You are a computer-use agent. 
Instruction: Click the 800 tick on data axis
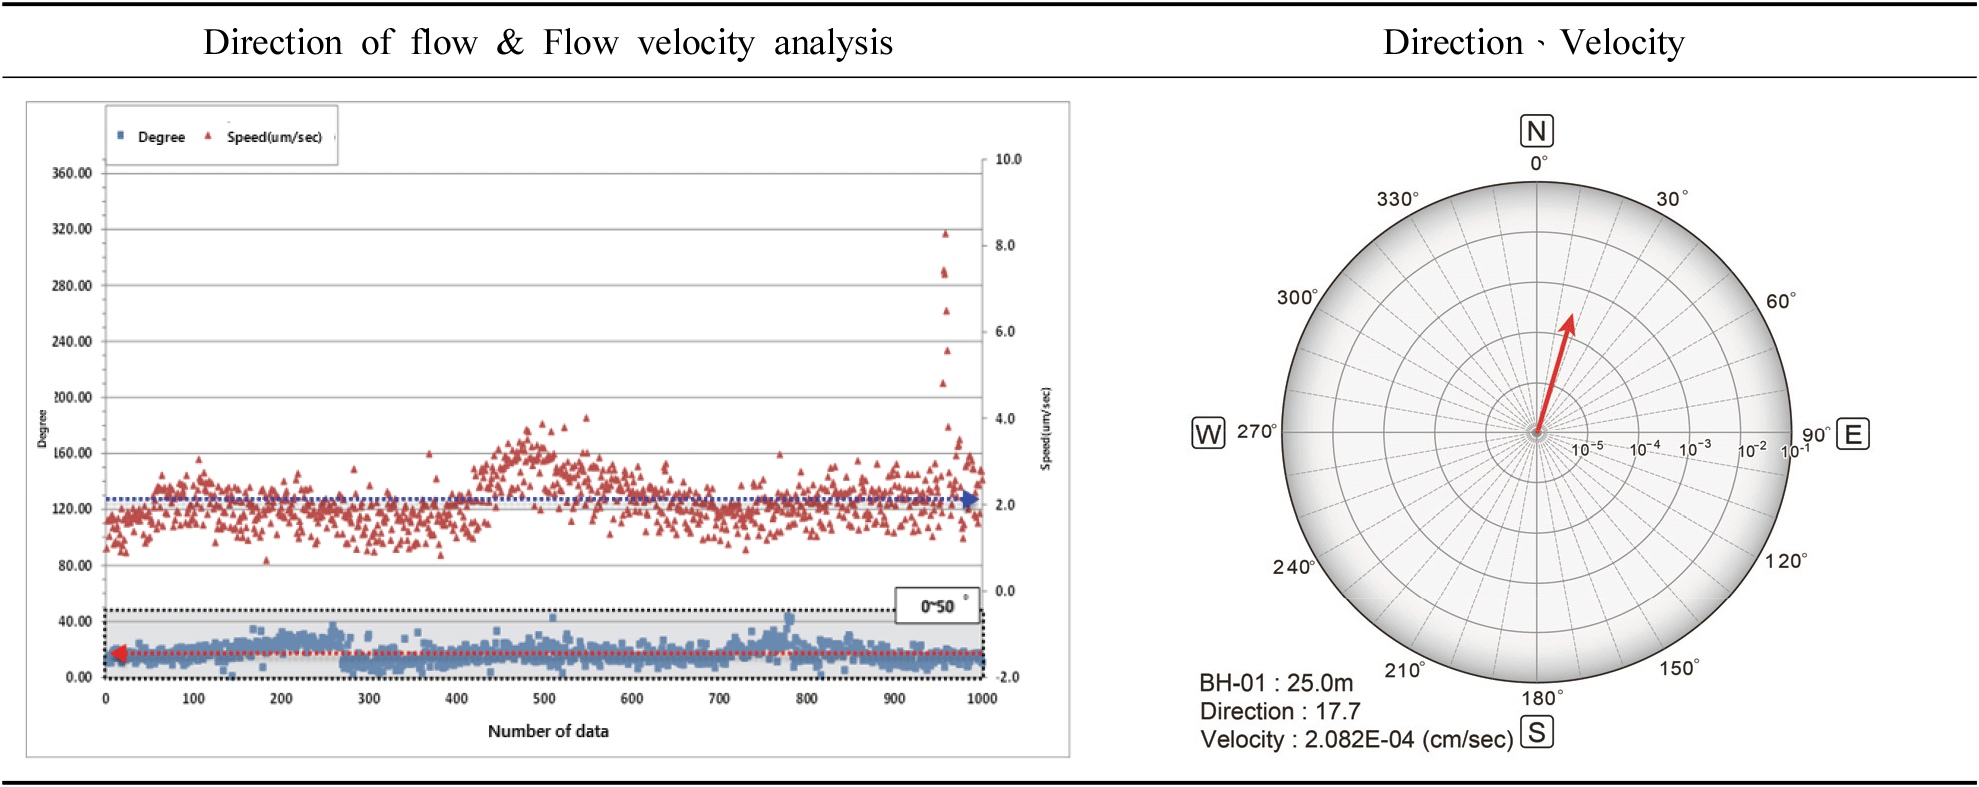point(807,699)
